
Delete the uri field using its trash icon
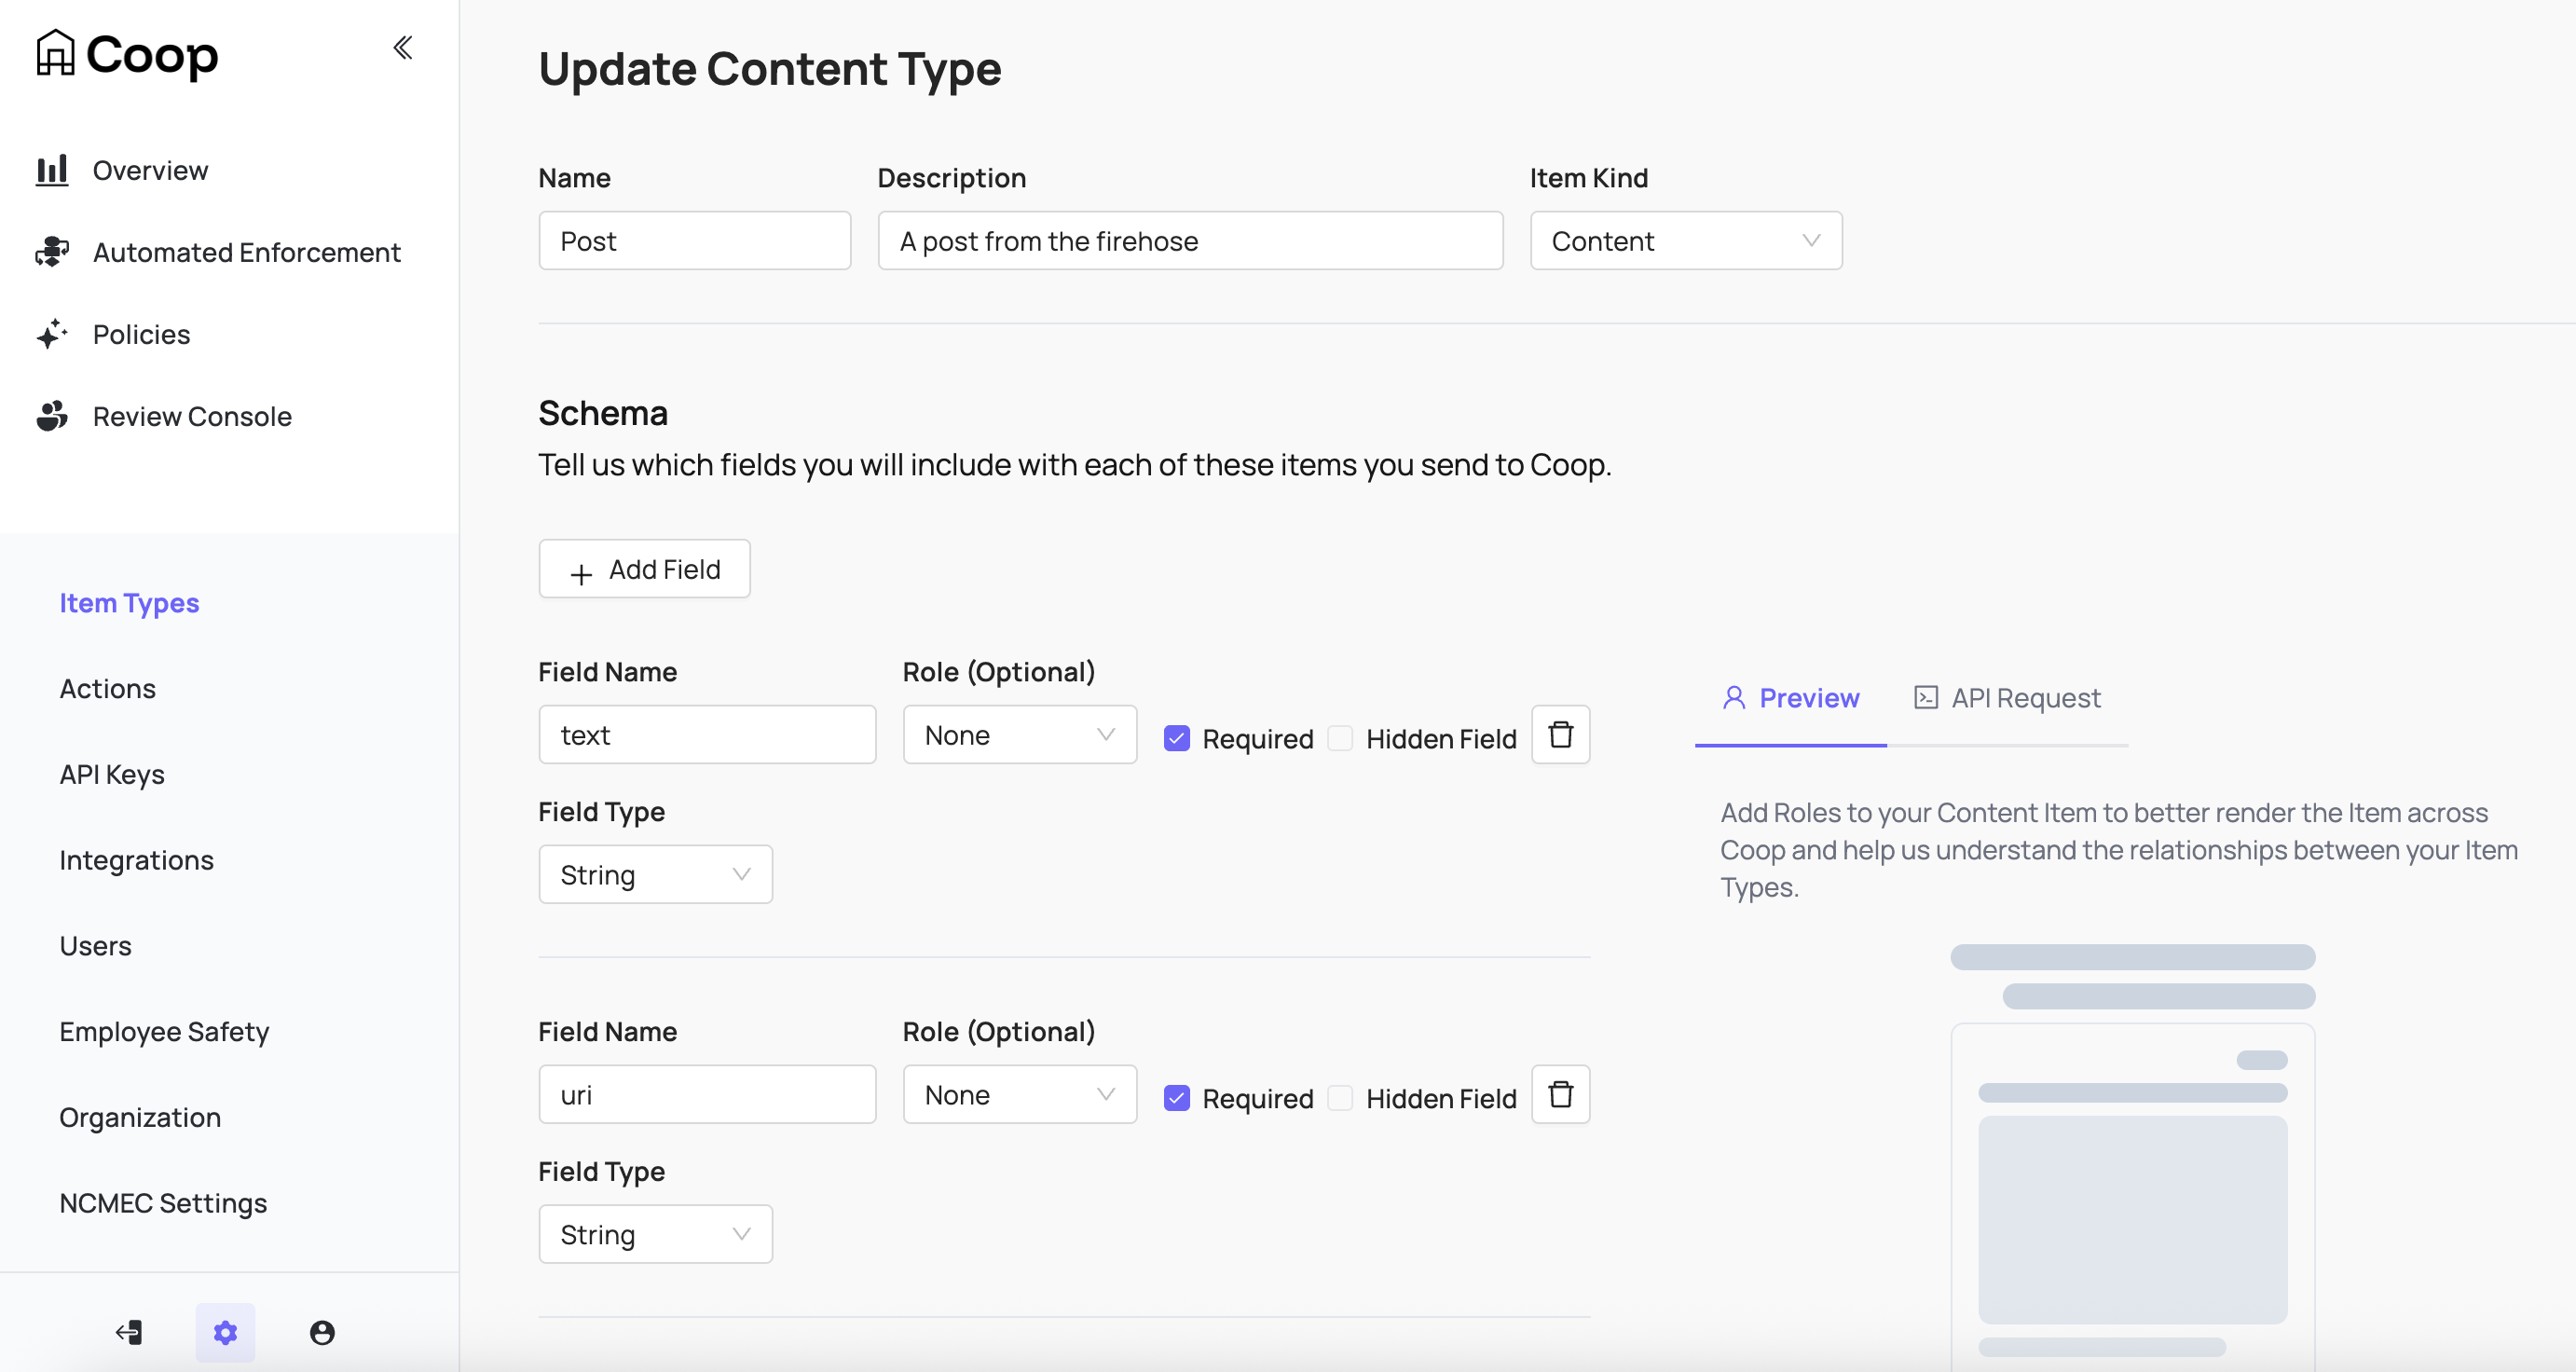point(1560,1094)
